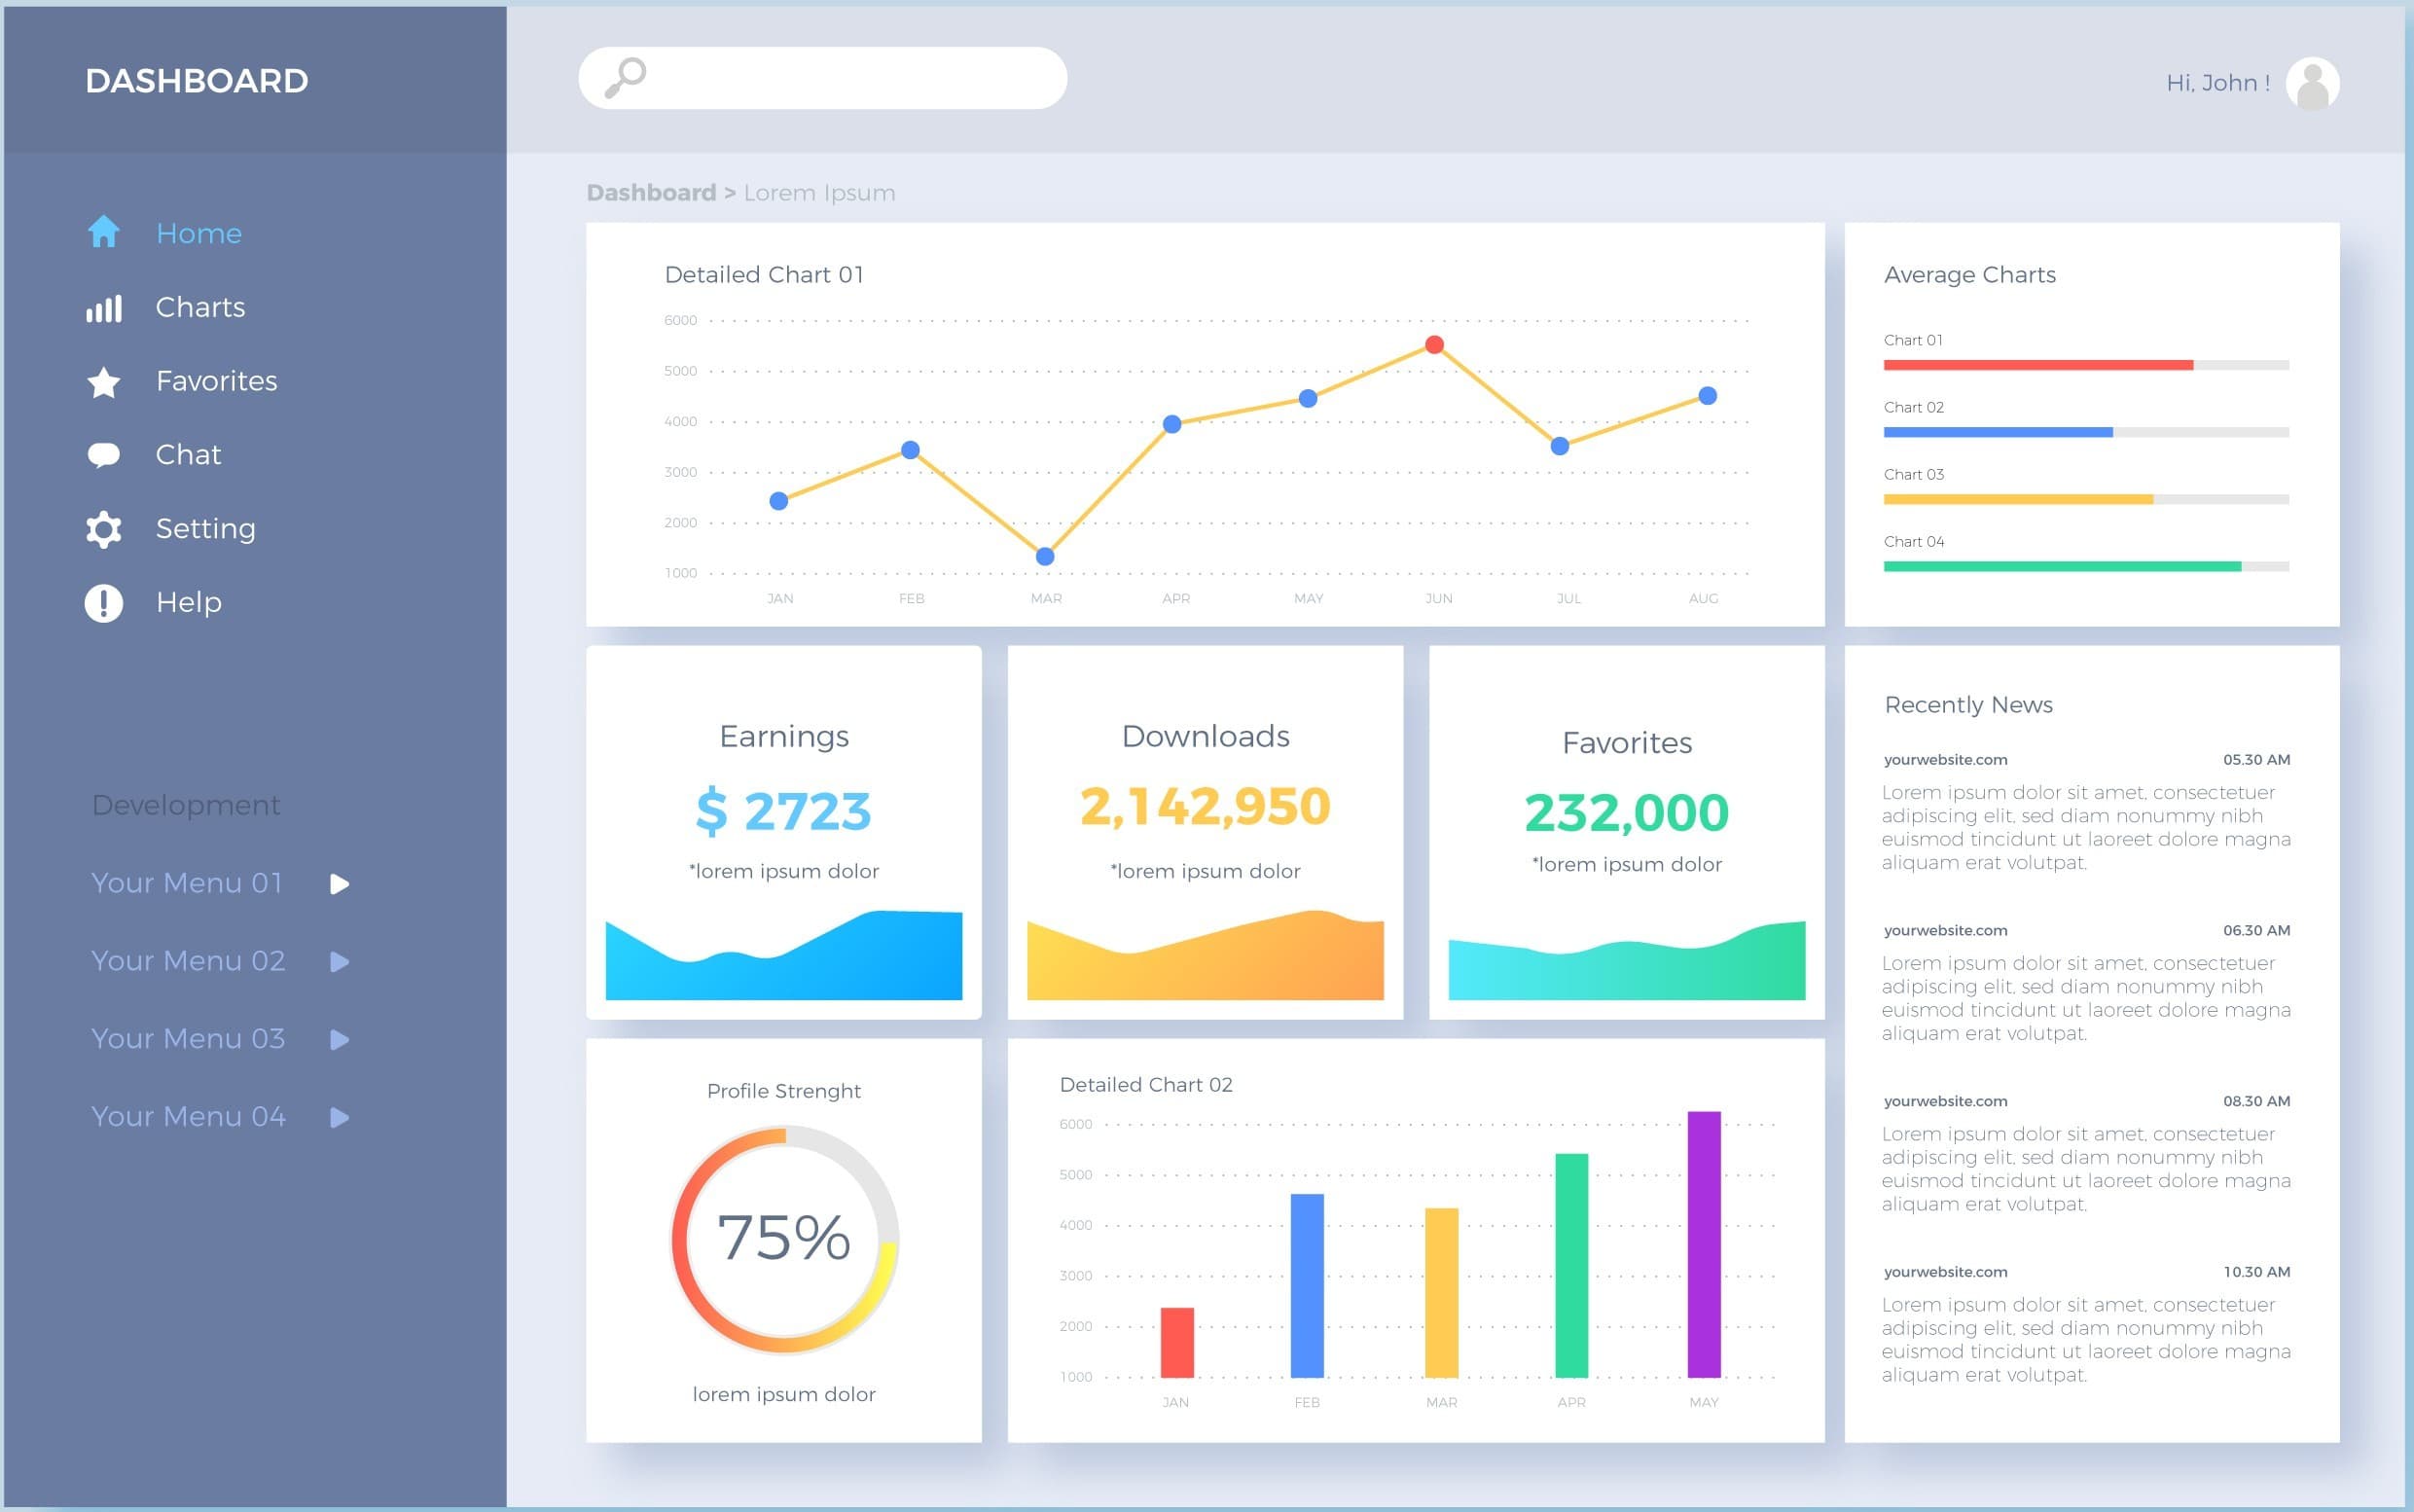
Task: Select the Charts menu item
Action: tap(200, 307)
